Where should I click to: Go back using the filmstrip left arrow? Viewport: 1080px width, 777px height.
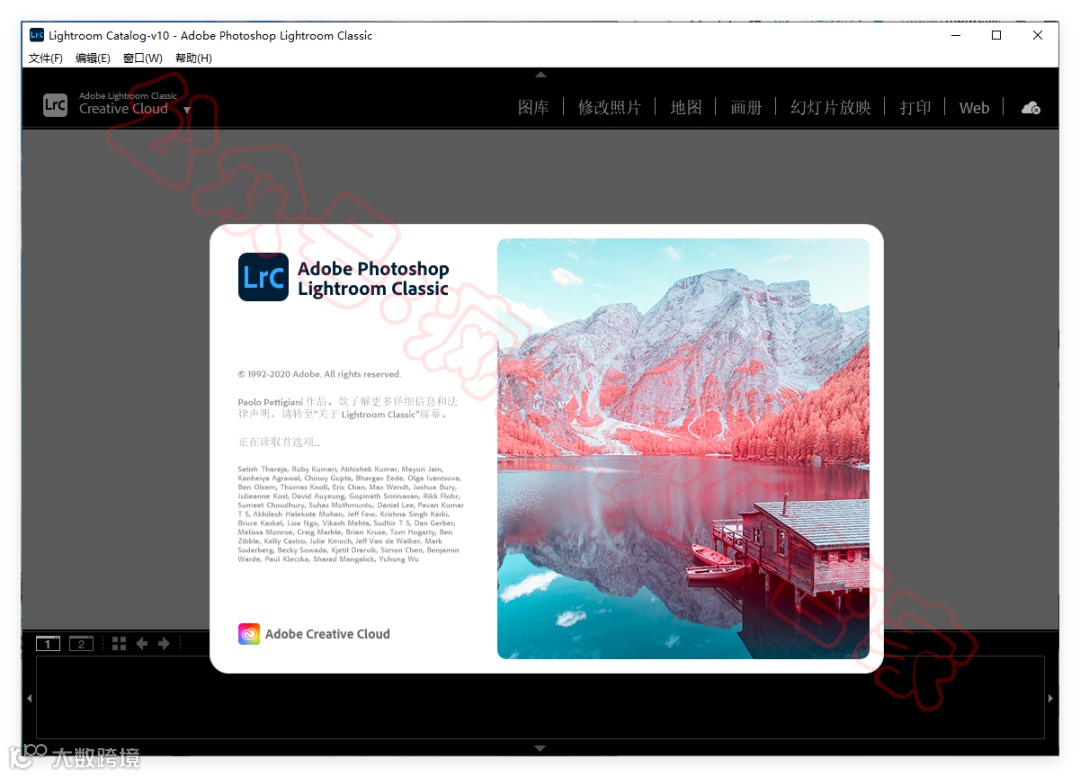(142, 643)
